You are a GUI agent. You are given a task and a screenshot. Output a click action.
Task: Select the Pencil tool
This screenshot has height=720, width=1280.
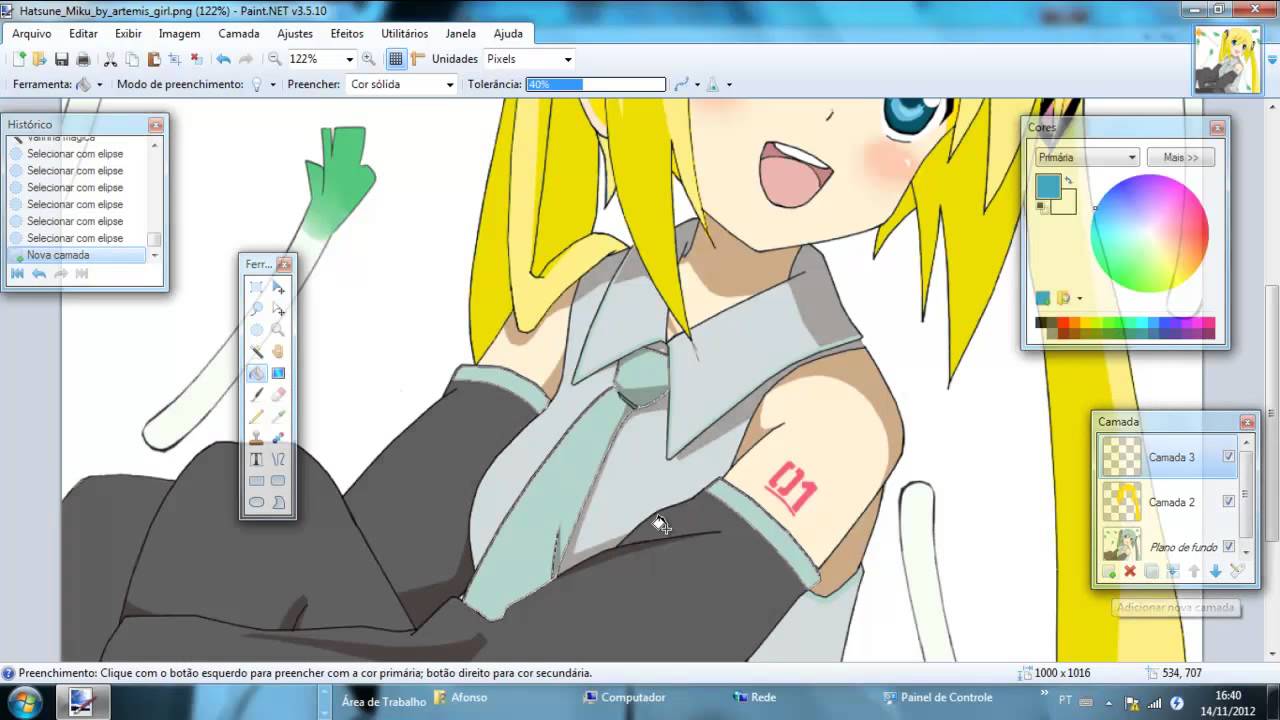tap(257, 416)
